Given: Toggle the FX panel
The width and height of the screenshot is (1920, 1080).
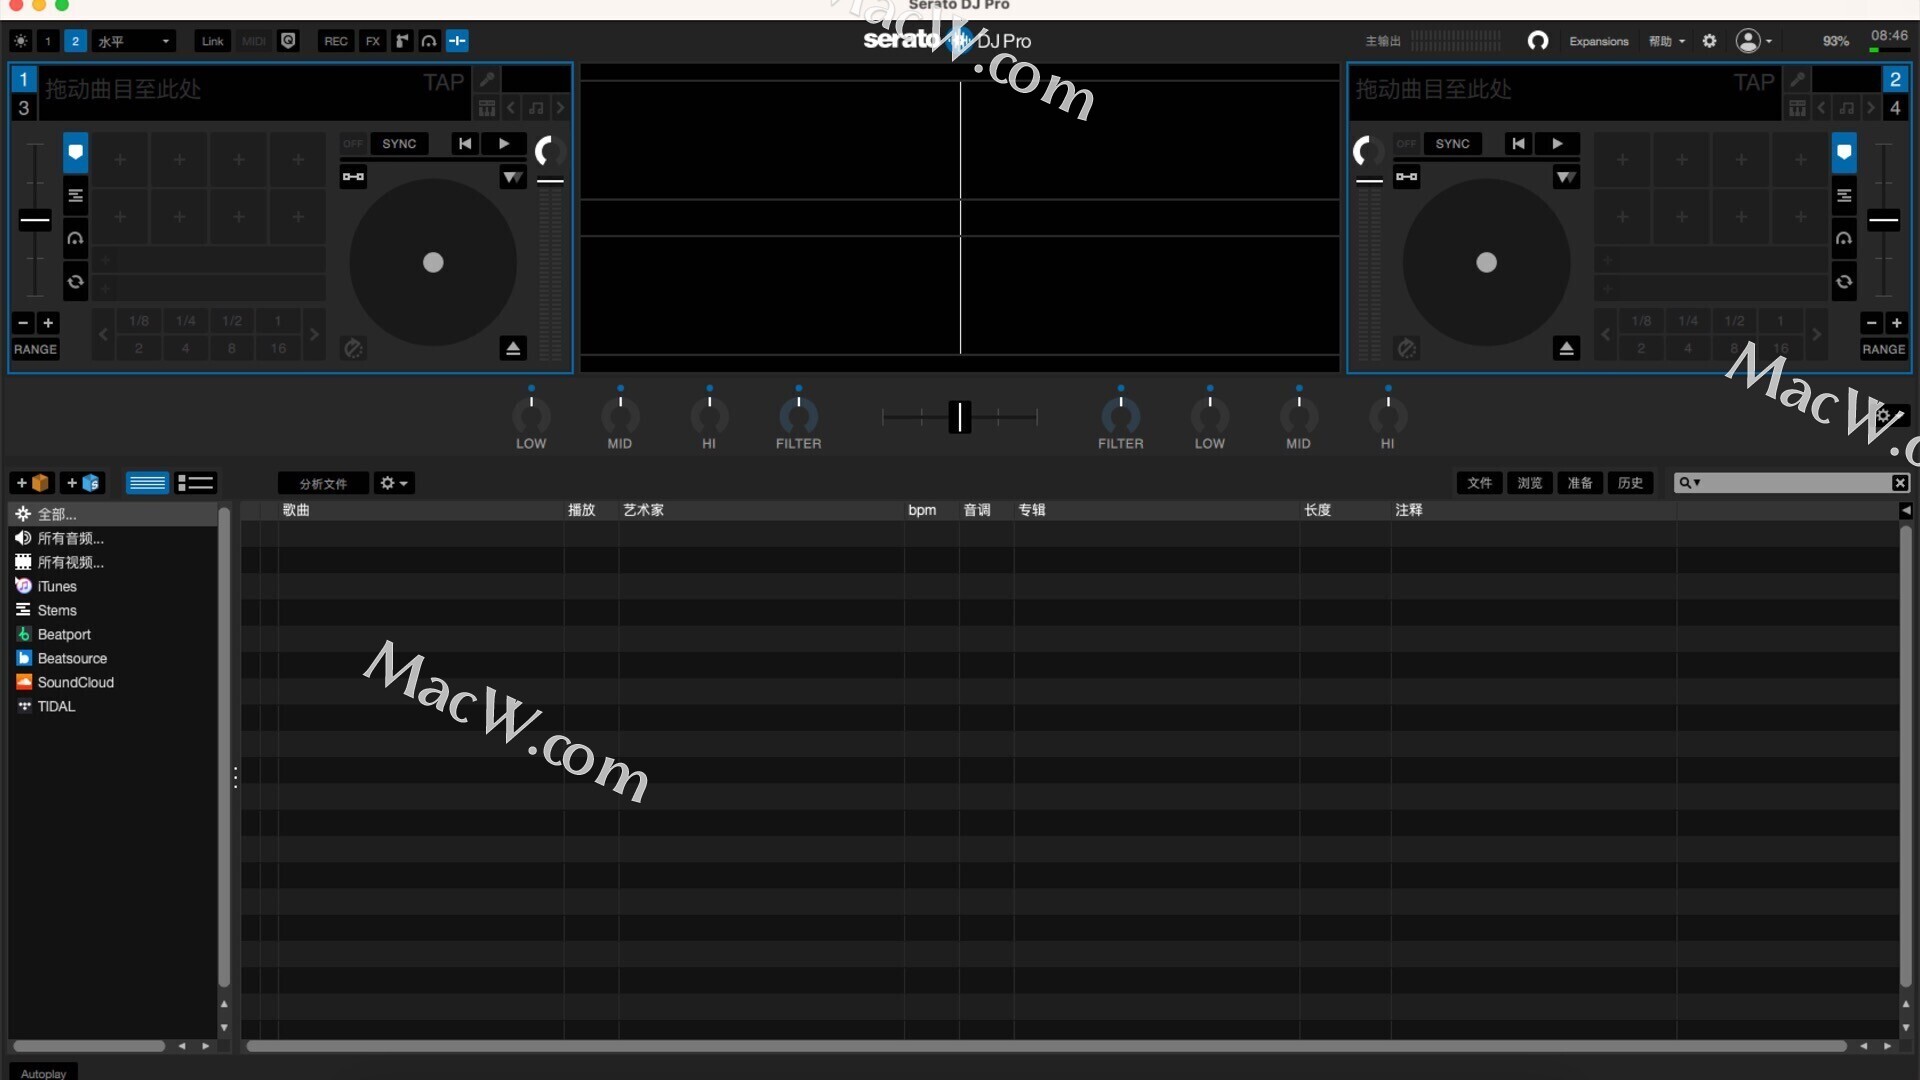Looking at the screenshot, I should [x=372, y=41].
